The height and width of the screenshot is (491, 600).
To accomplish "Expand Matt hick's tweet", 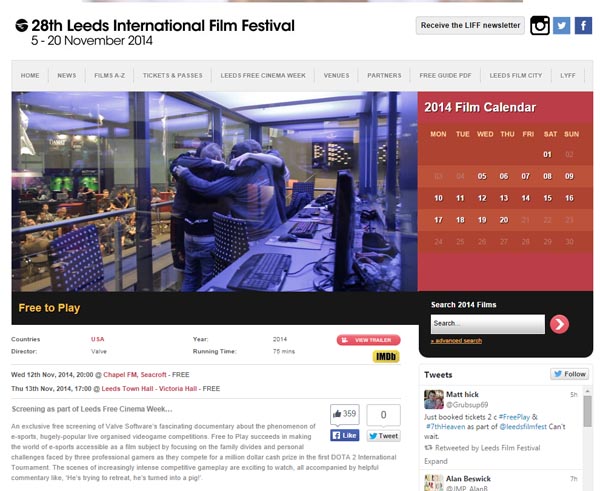I will pyautogui.click(x=435, y=461).
